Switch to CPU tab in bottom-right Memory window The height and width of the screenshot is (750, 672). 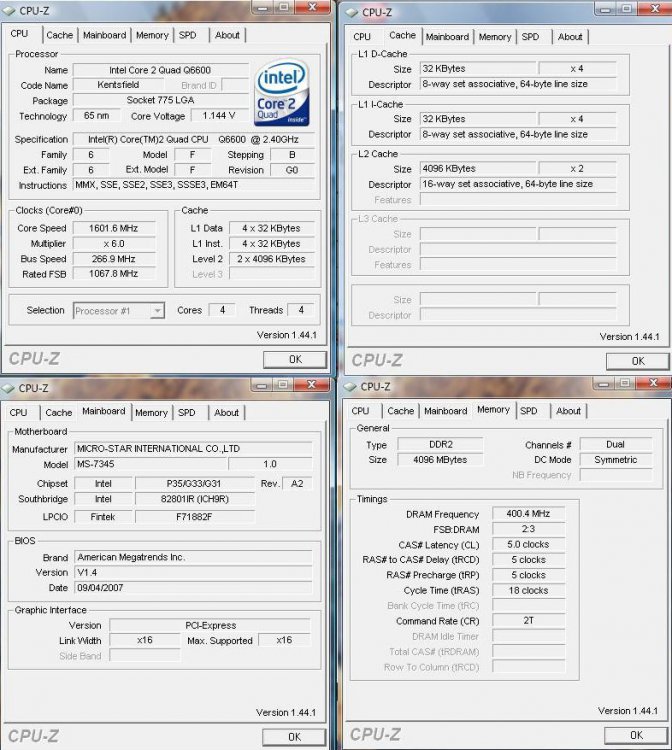(360, 411)
